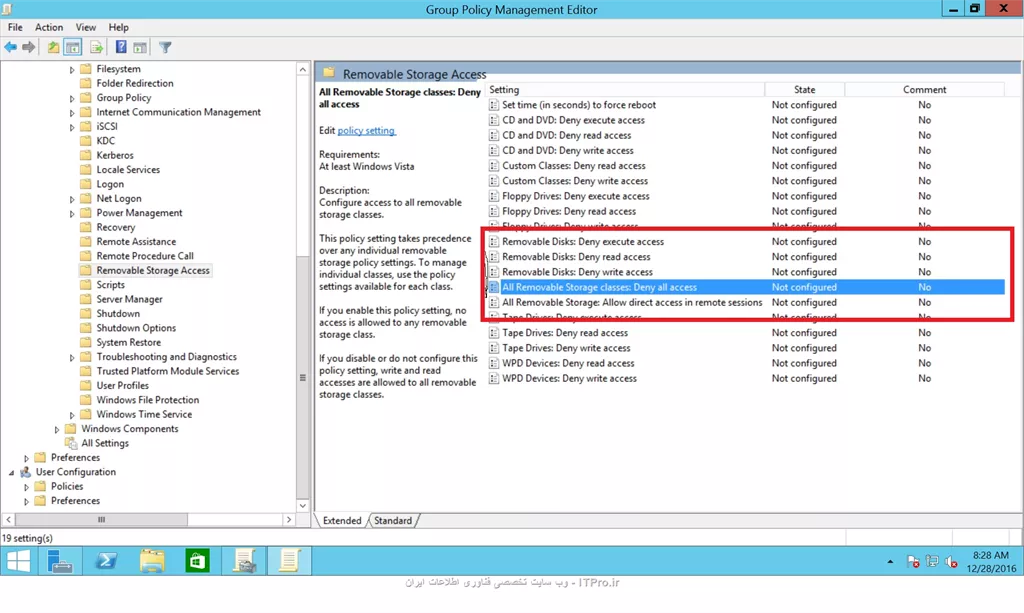Image resolution: width=1024 pixels, height=613 pixels.
Task: Sort by the Comment column header
Action: pos(924,89)
